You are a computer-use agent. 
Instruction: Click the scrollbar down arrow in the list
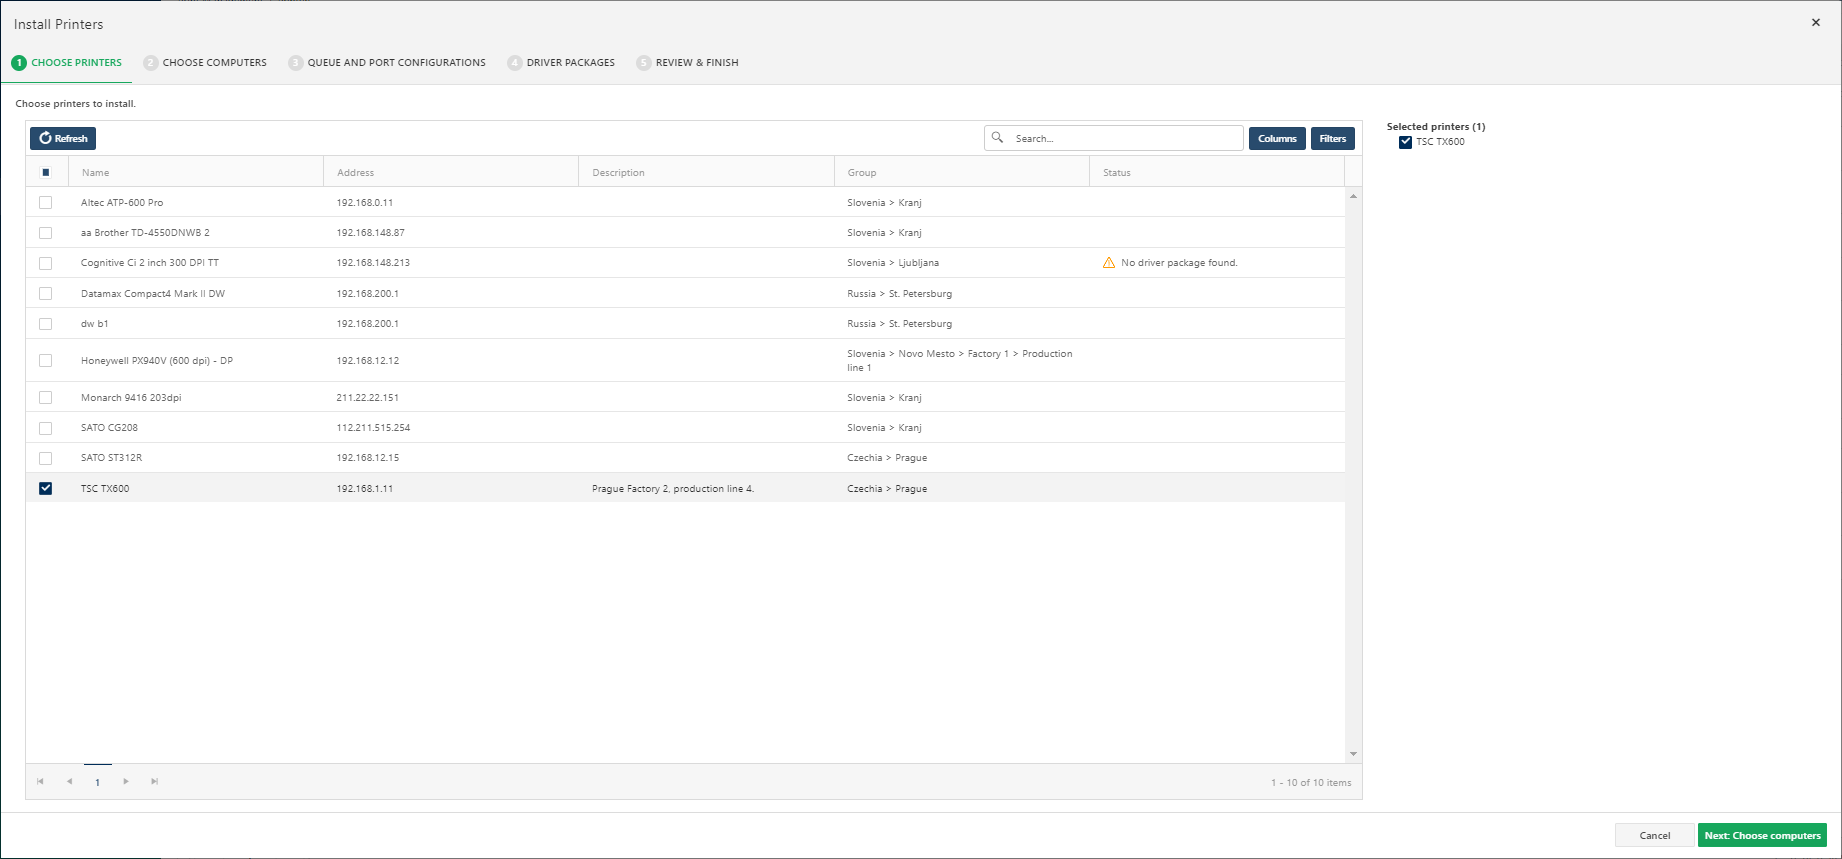point(1353,754)
